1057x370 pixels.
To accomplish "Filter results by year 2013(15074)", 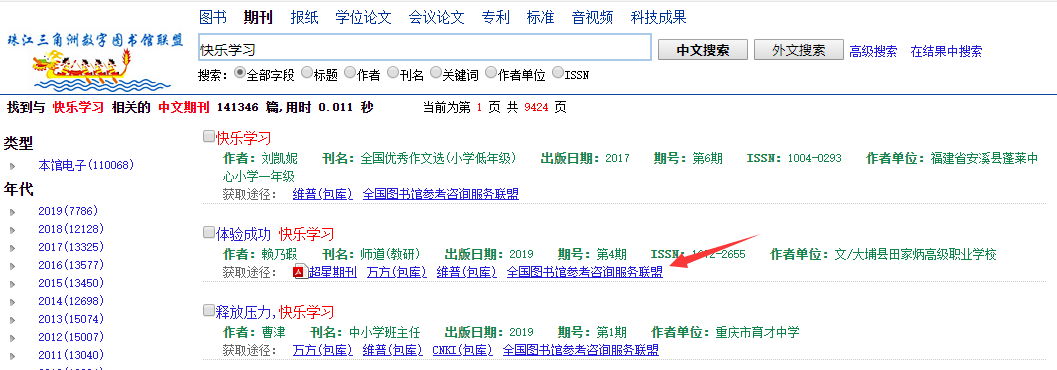I will pyautogui.click(x=71, y=319).
